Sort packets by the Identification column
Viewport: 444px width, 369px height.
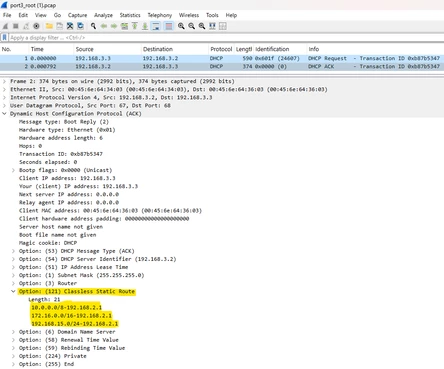(280, 49)
